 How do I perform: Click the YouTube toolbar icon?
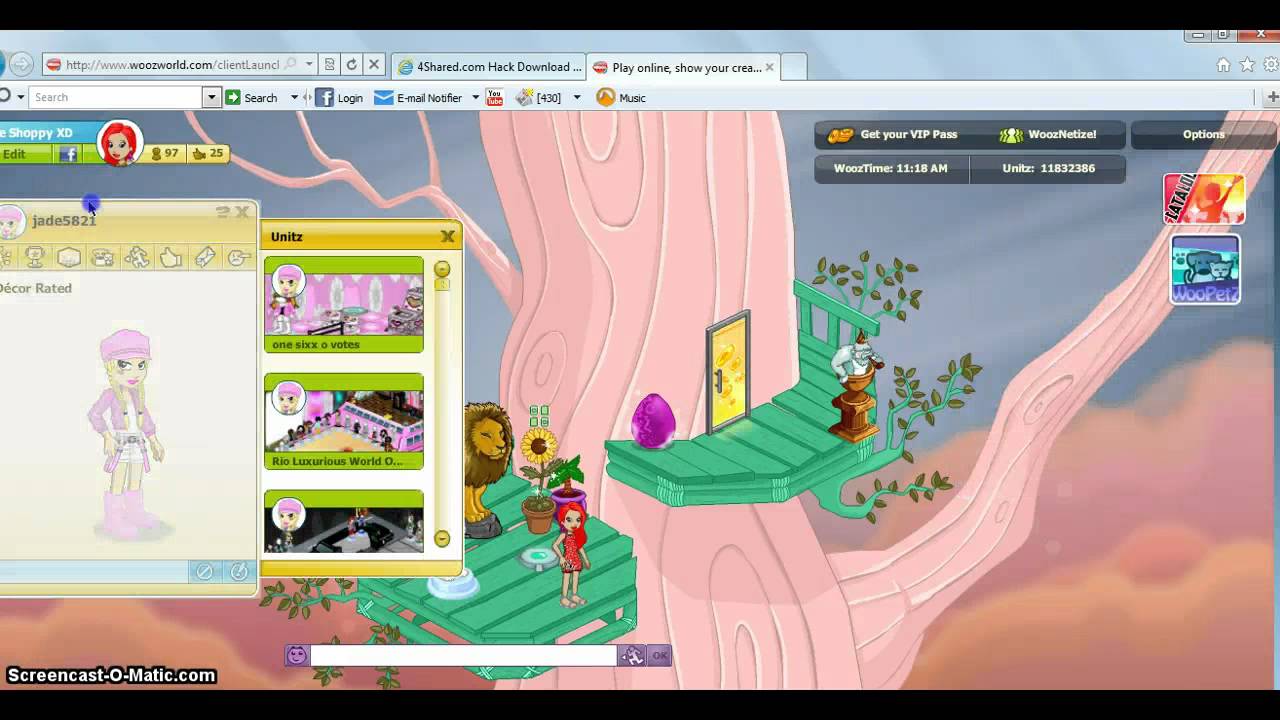point(494,97)
